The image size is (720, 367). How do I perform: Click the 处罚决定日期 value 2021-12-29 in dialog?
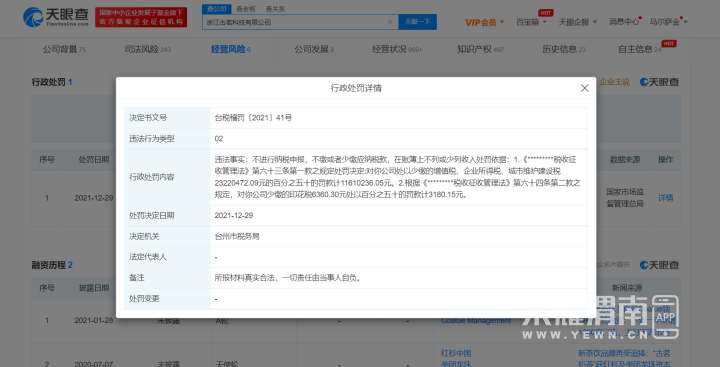(234, 215)
